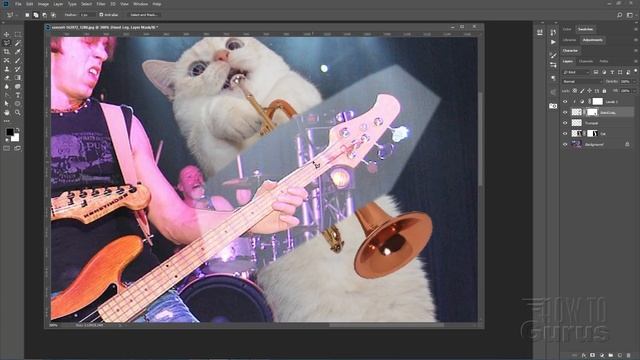Open the File menu

coord(18,4)
